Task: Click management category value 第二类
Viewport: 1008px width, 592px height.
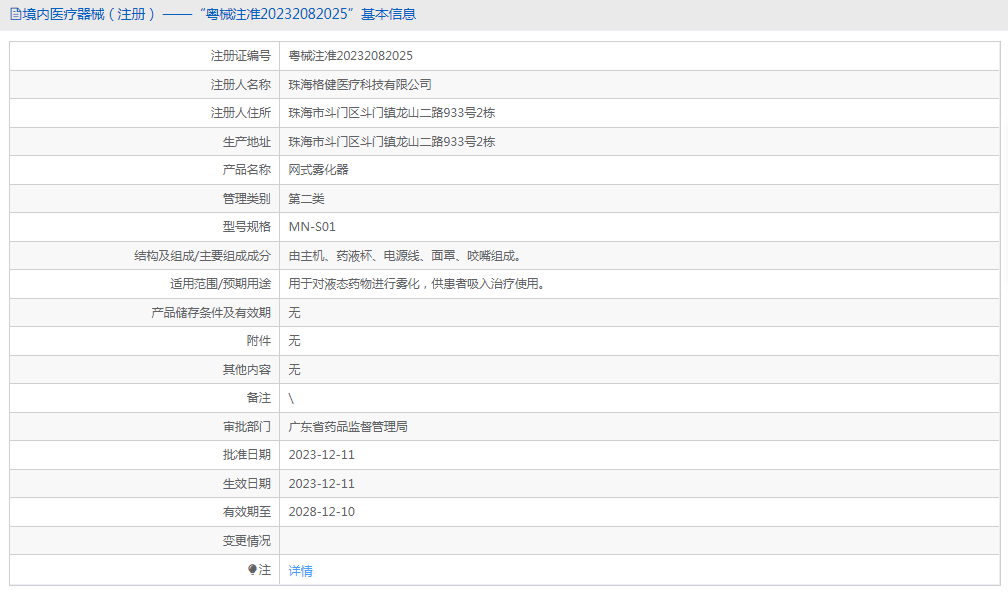Action: 306,199
